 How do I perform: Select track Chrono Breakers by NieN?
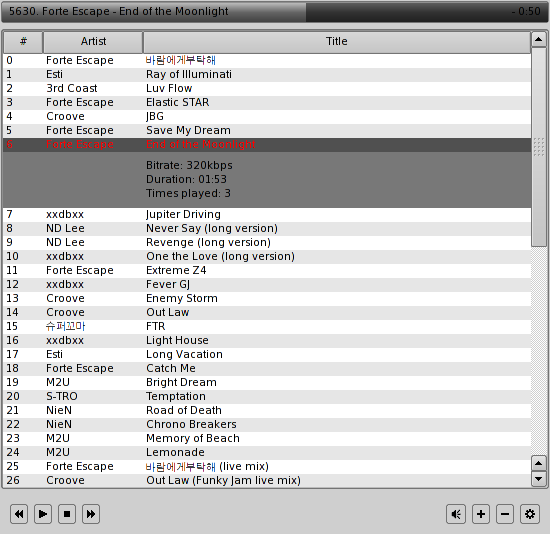point(267,424)
